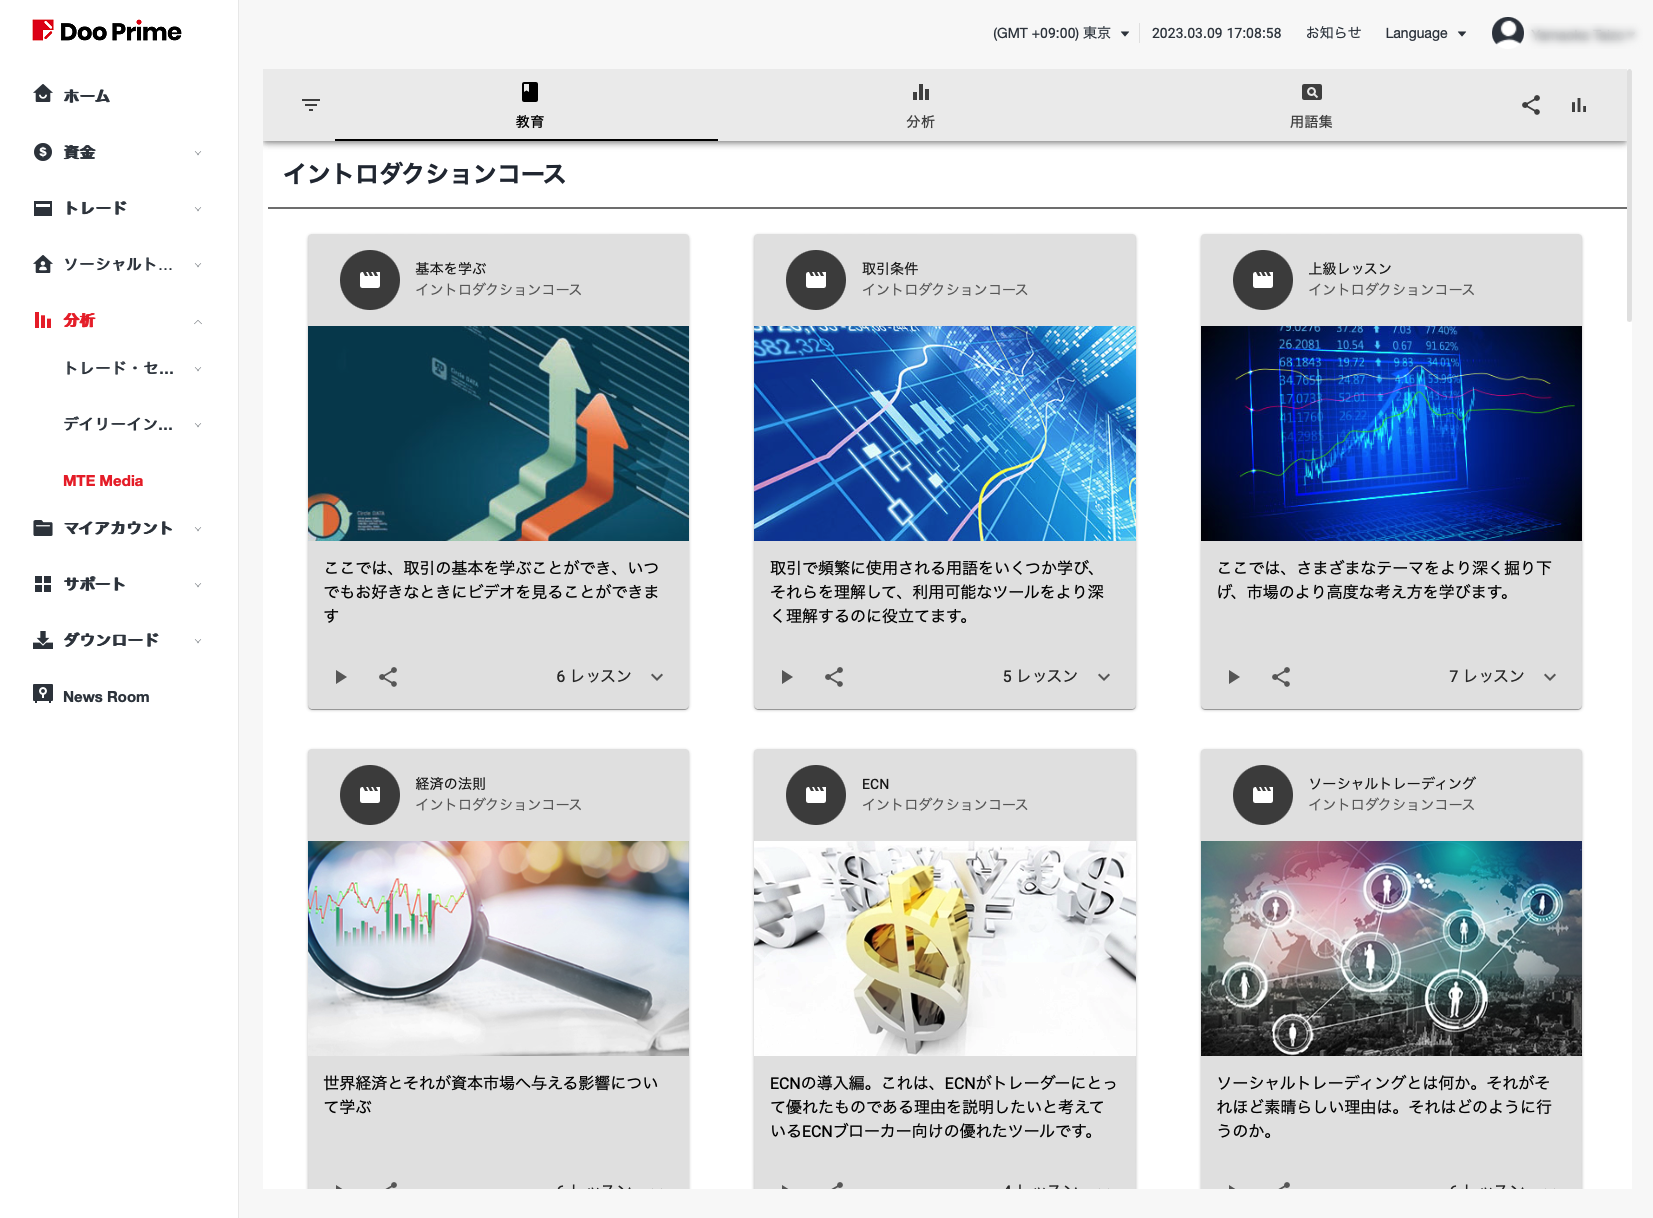Open the ソーシャルトレーディング network thumbnail
Screen dimensions: 1653x1218
click(x=1391, y=948)
